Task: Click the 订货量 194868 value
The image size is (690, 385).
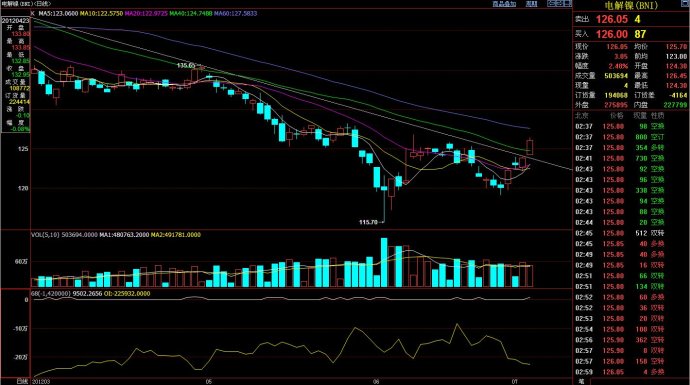Action: (616, 95)
